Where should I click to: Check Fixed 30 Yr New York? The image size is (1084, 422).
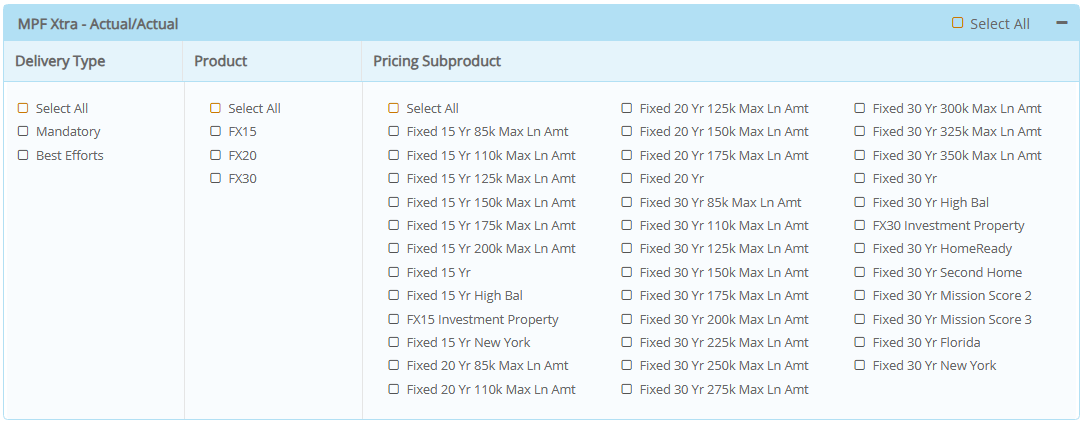click(860, 365)
